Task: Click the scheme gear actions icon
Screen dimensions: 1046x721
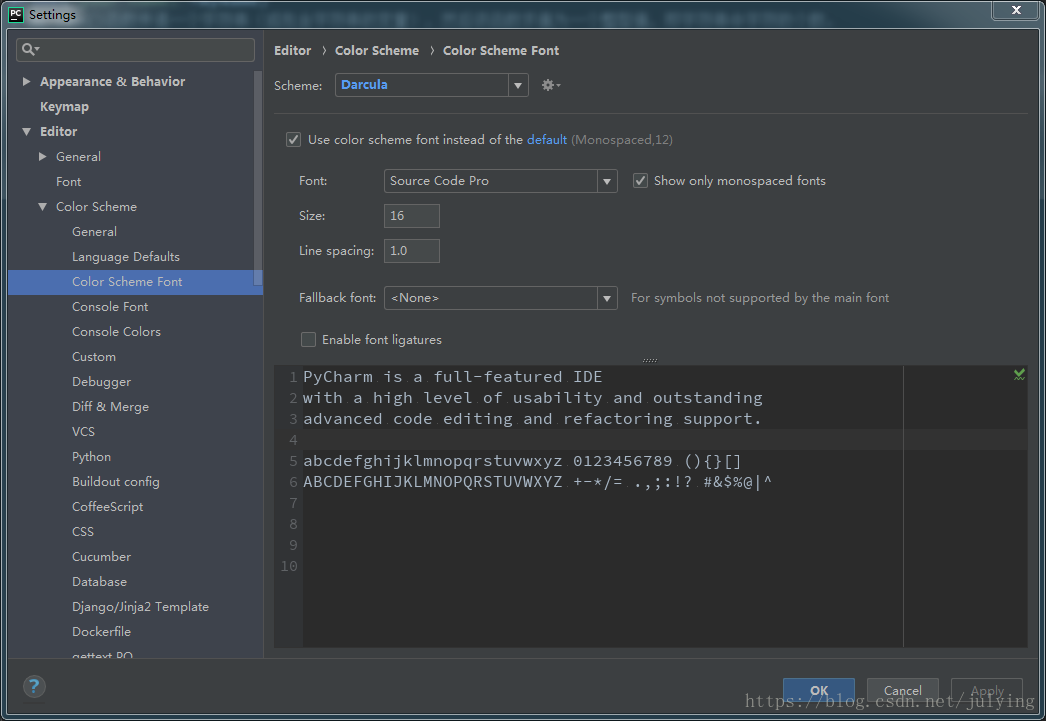Action: [x=550, y=85]
